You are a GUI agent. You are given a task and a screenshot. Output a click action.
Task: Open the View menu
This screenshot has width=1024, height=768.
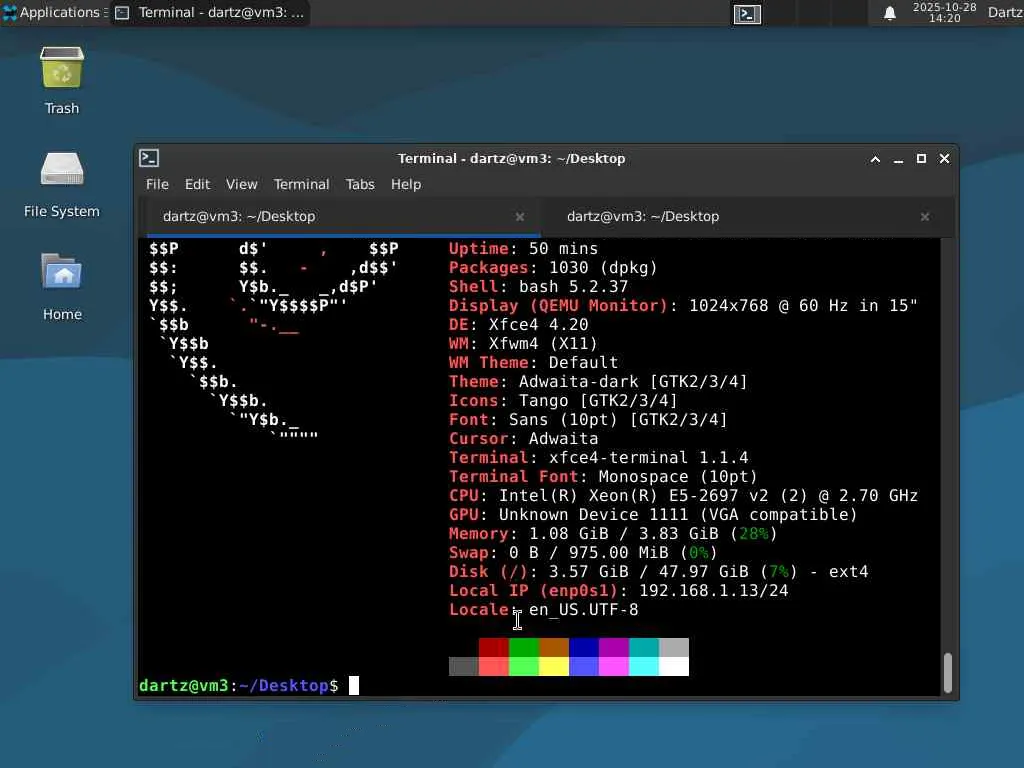click(x=242, y=184)
